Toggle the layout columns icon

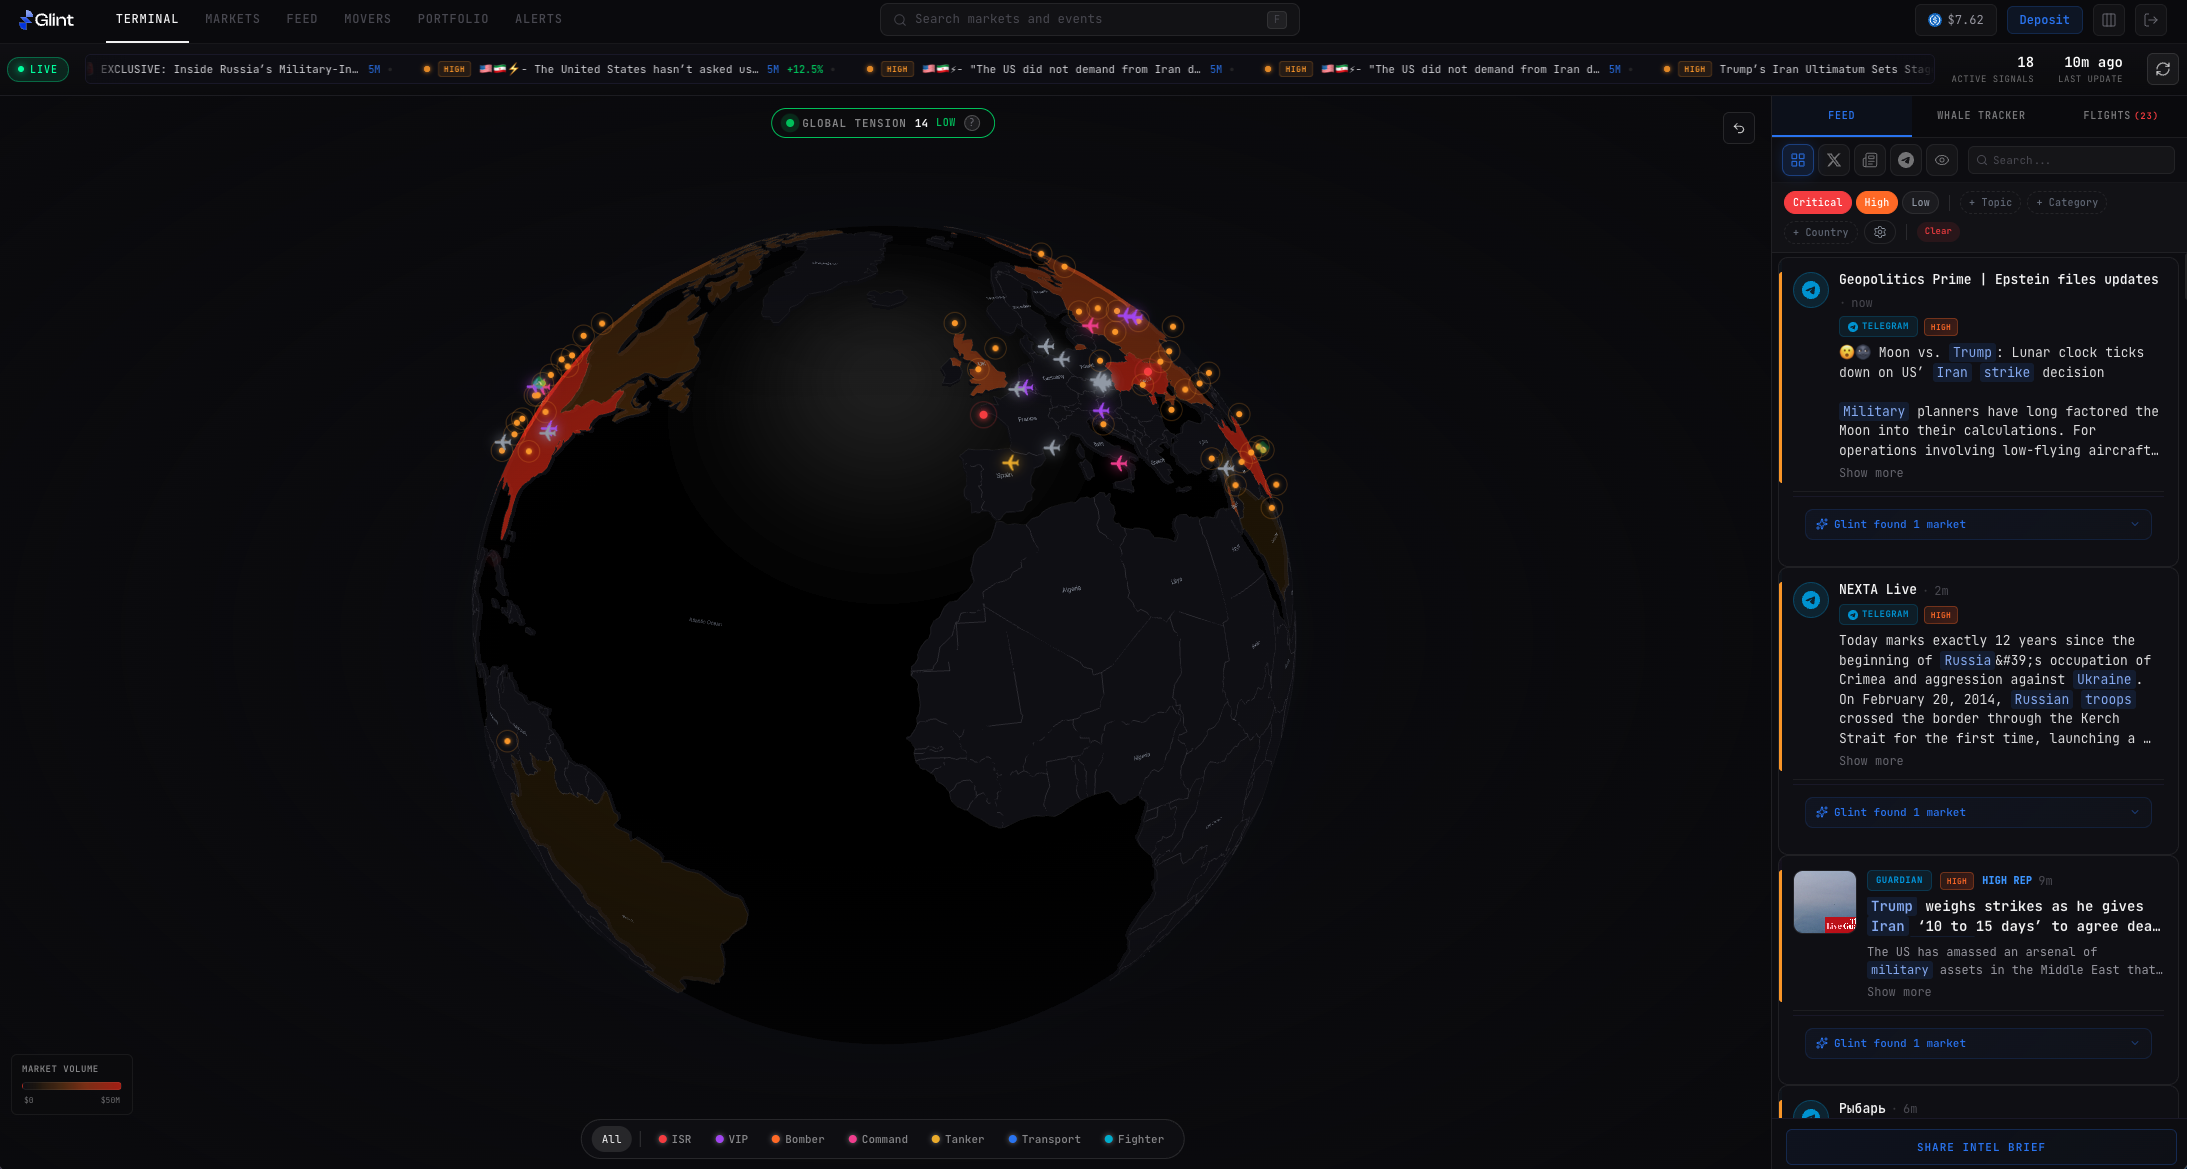tap(2108, 20)
